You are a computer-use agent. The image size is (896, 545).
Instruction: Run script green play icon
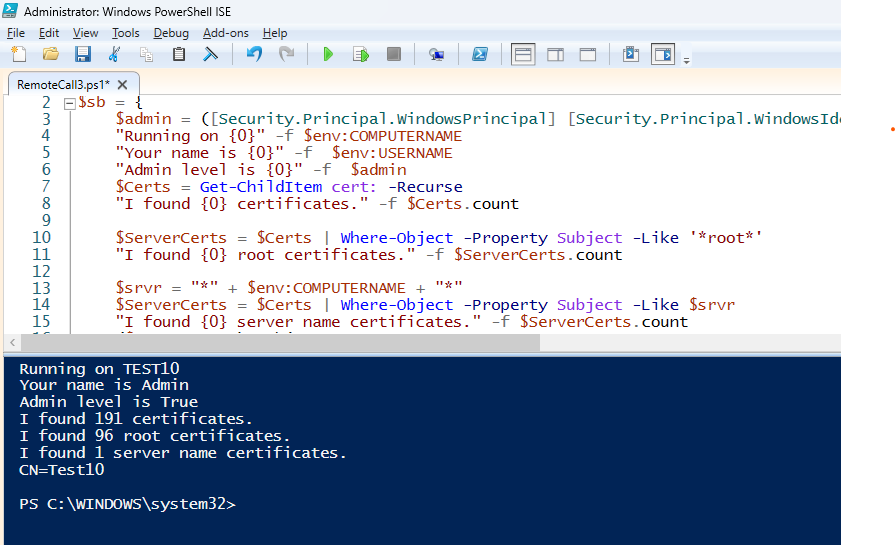tap(328, 54)
